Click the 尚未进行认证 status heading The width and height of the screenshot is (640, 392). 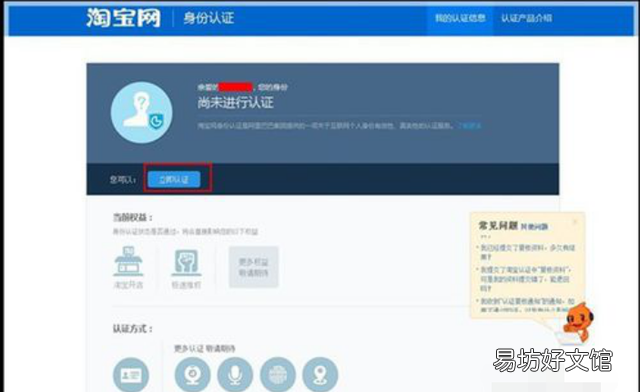click(236, 102)
